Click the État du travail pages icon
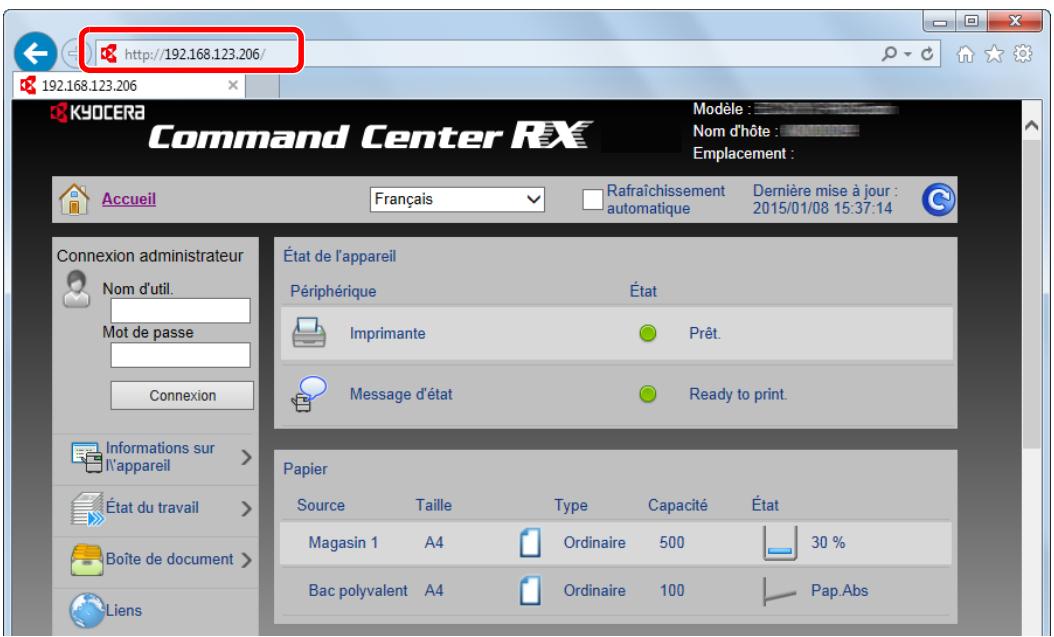 point(87,509)
